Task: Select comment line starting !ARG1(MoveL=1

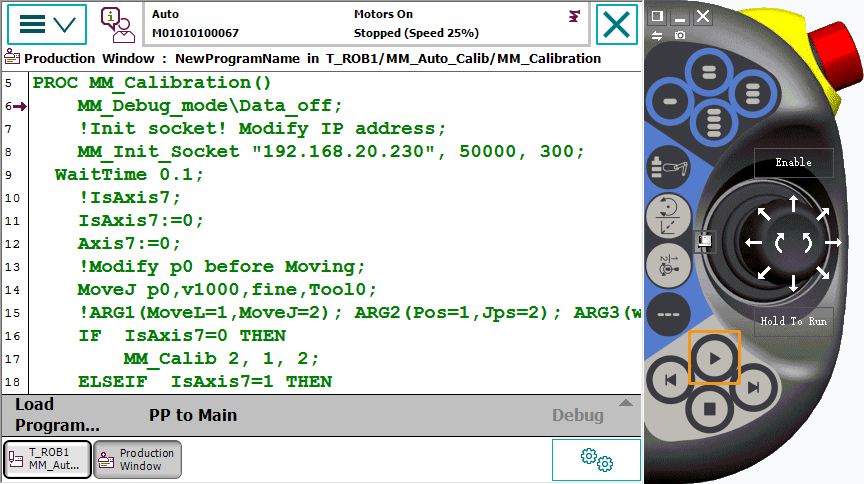Action: click(360, 313)
